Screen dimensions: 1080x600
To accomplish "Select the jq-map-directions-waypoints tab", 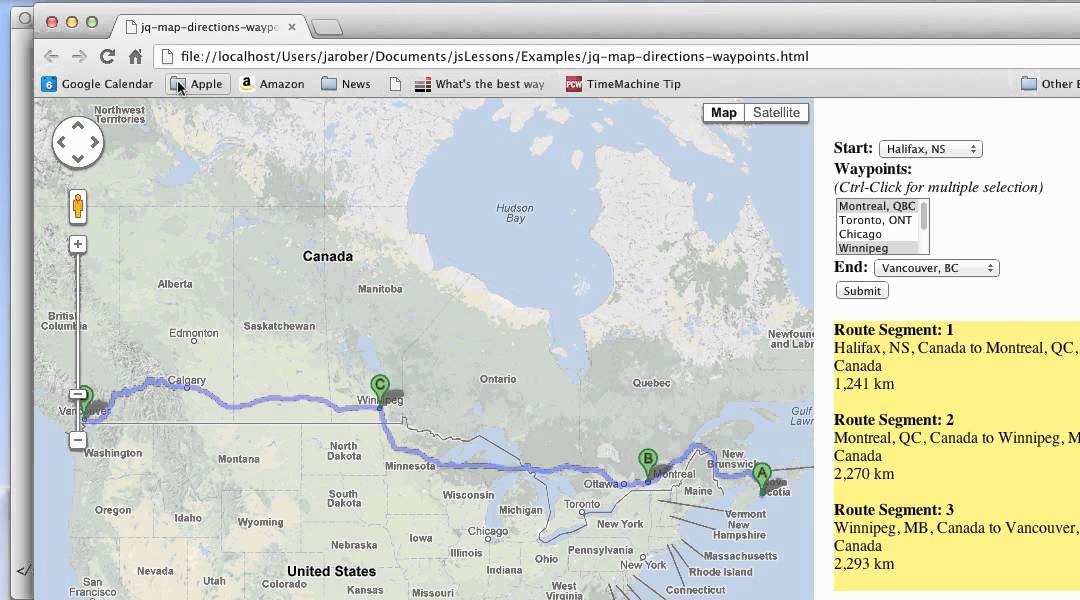I will coord(209,27).
